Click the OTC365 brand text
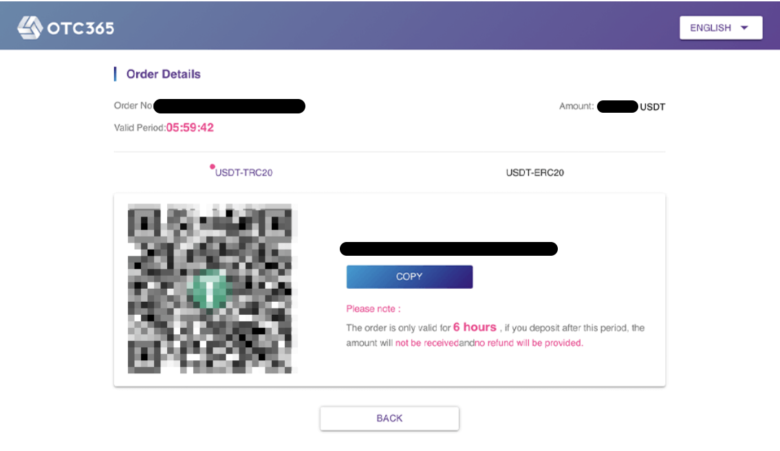Viewport: 780px width, 451px height. click(x=81, y=28)
